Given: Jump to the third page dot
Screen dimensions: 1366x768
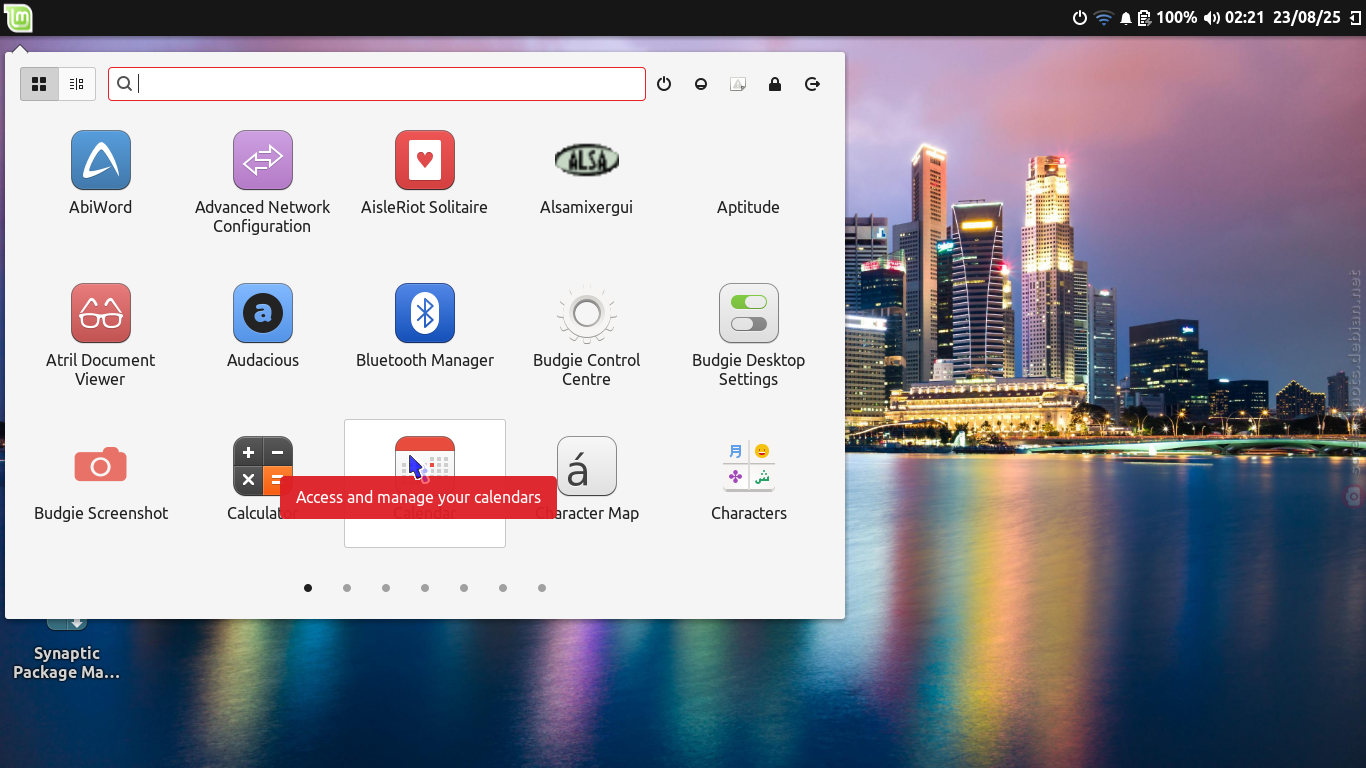Looking at the screenshot, I should [386, 588].
